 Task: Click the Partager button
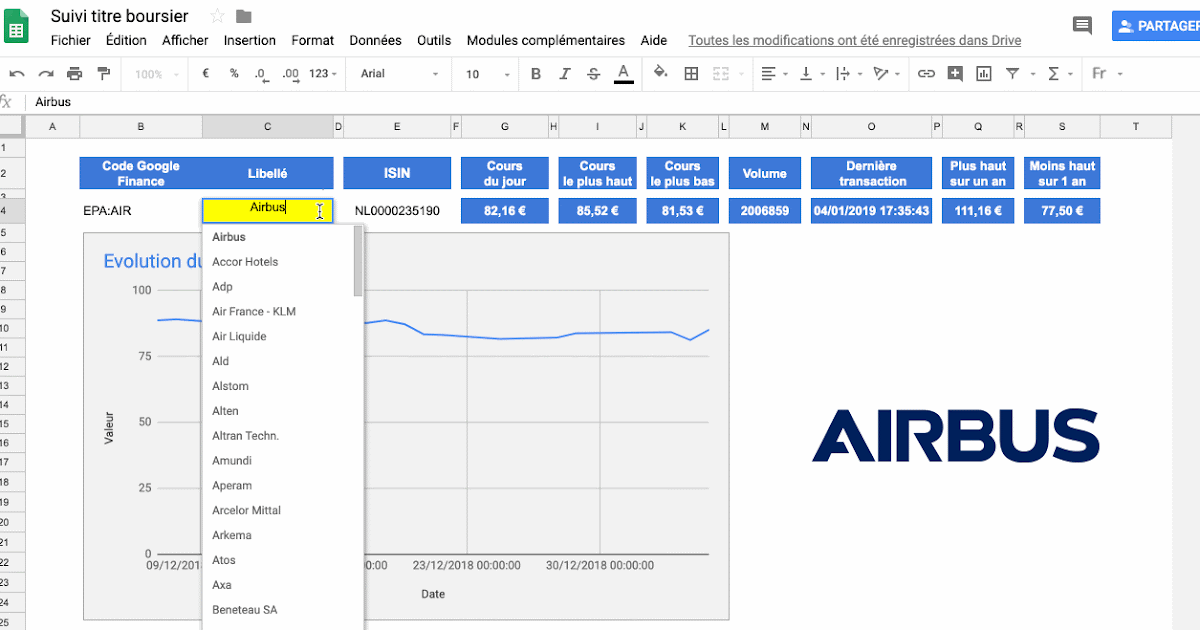[x=1156, y=26]
